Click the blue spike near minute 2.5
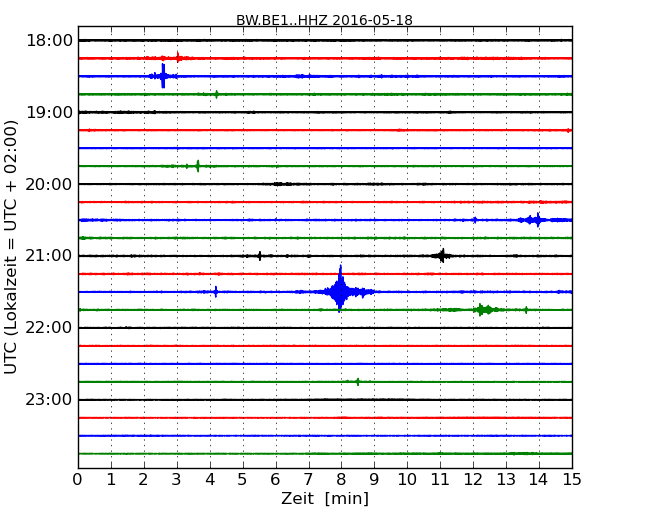650x520 pixels. click(163, 76)
